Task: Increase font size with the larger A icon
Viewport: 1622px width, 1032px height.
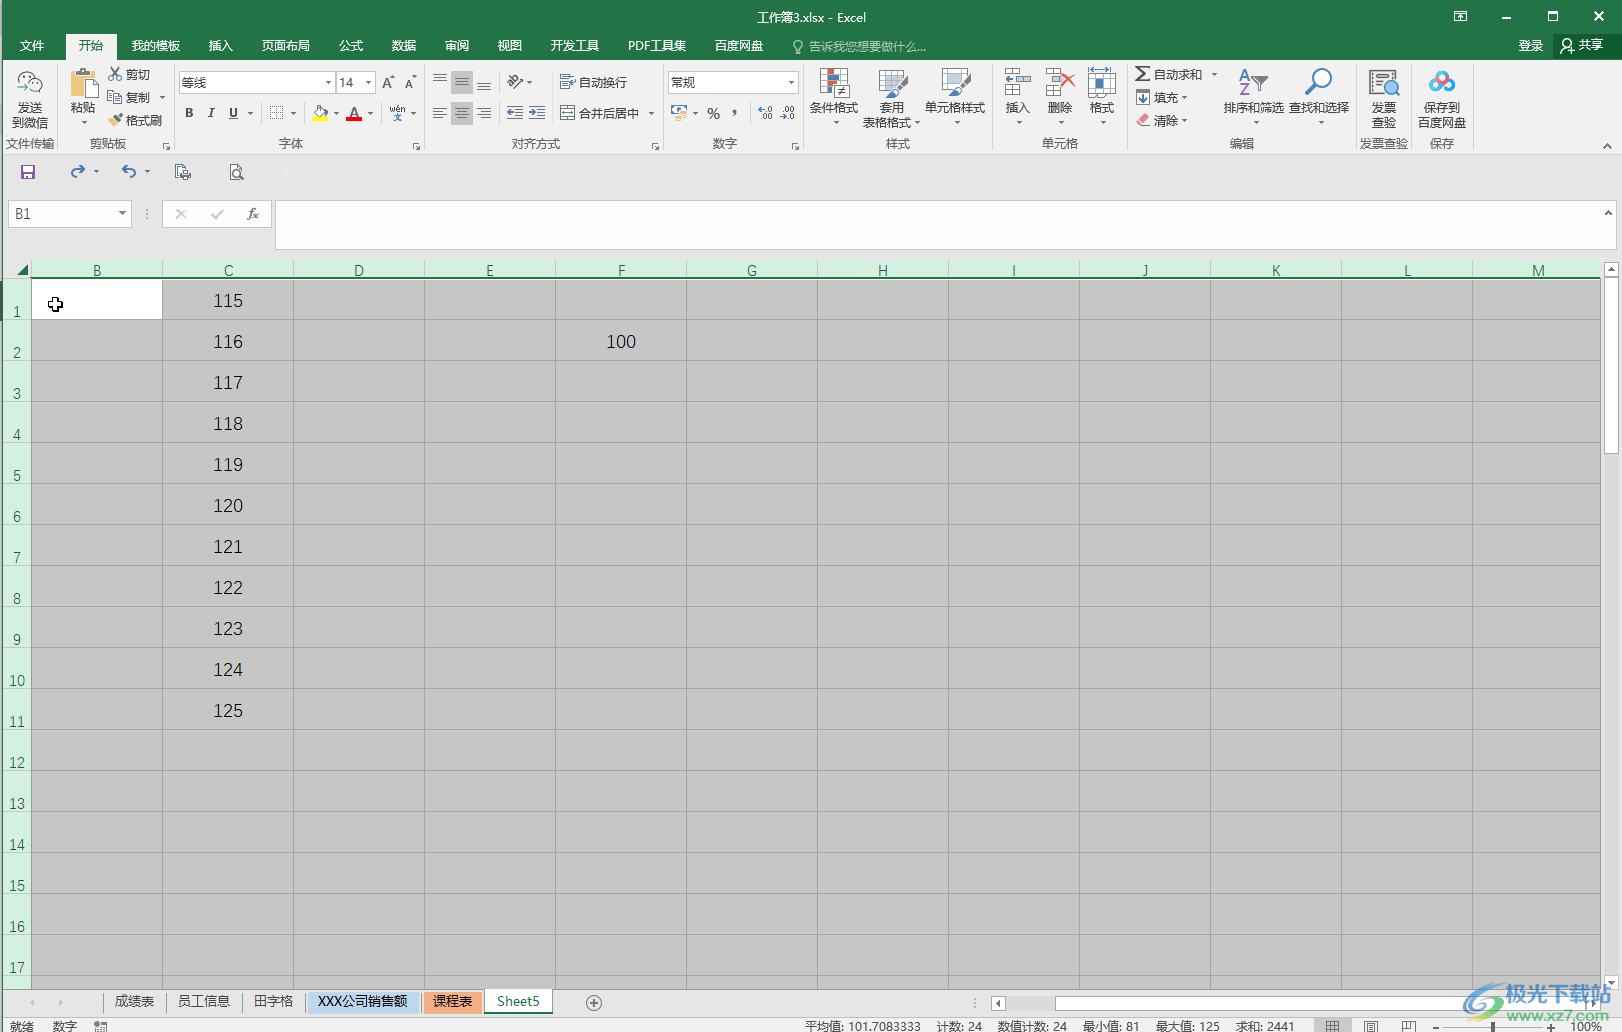Action: coord(388,82)
